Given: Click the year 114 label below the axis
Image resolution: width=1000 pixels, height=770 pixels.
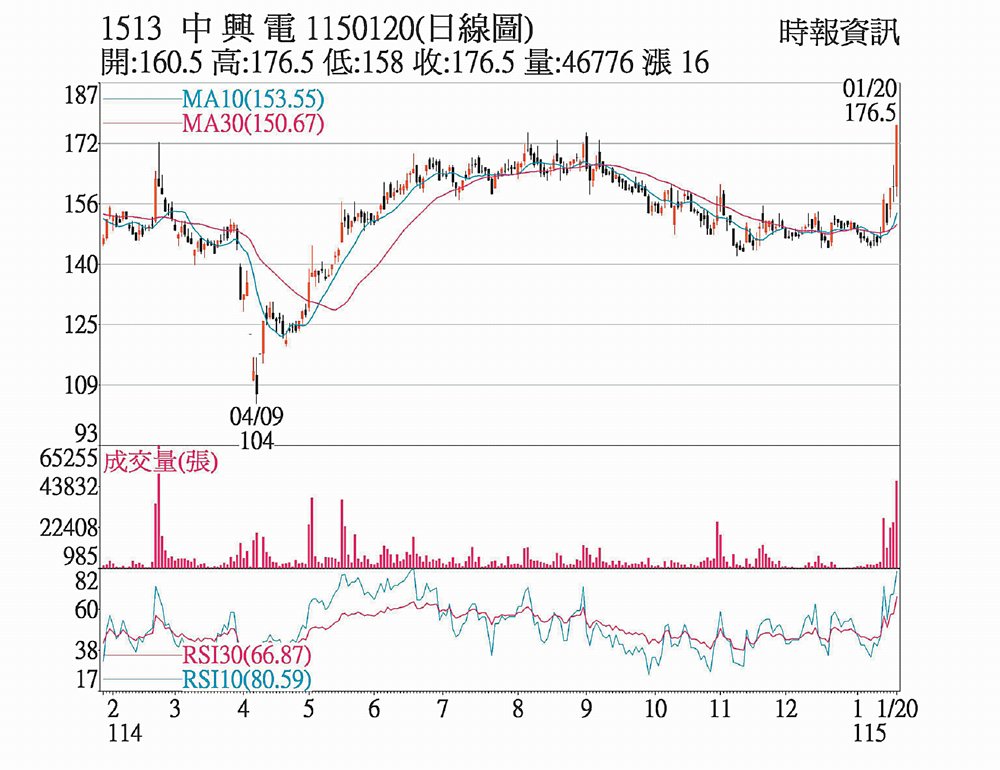Looking at the screenshot, I should (125, 733).
